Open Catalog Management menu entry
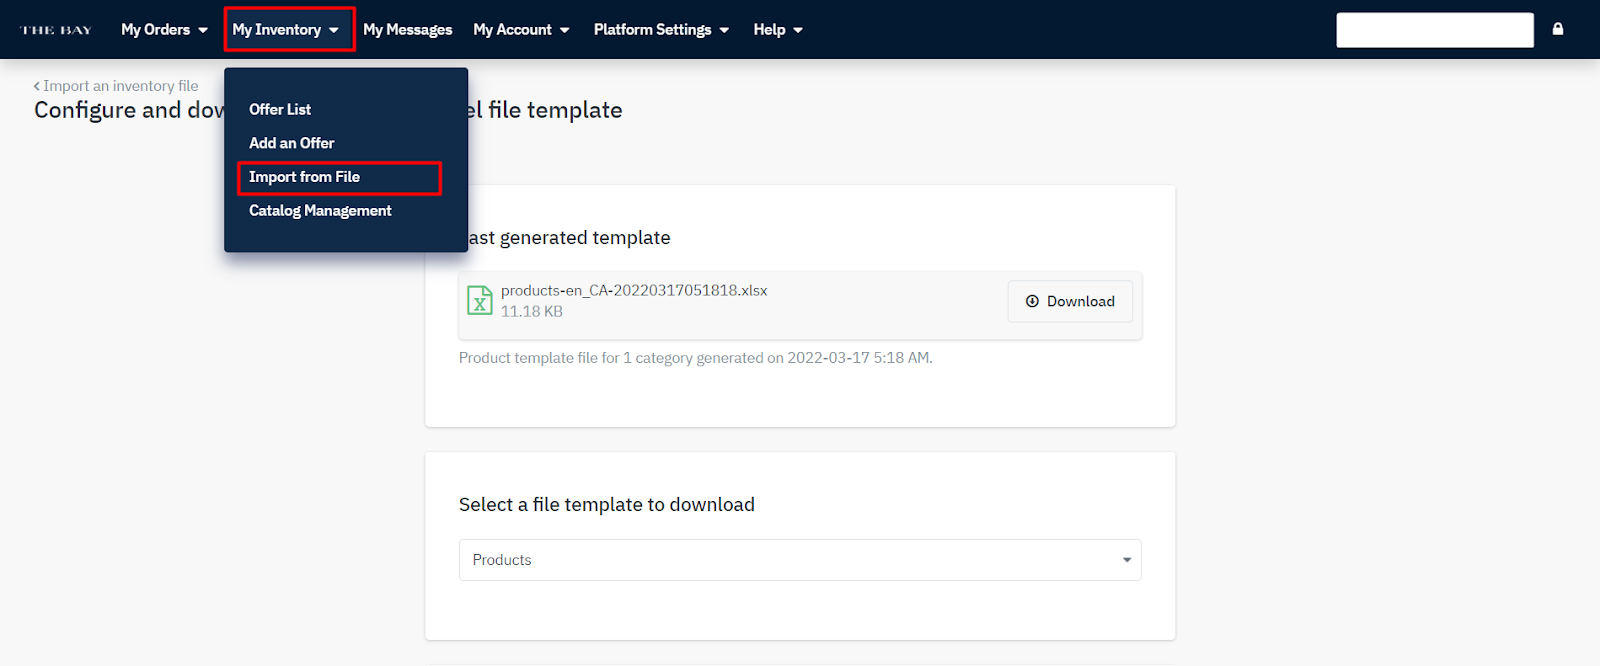The width and height of the screenshot is (1600, 666). [x=320, y=211]
